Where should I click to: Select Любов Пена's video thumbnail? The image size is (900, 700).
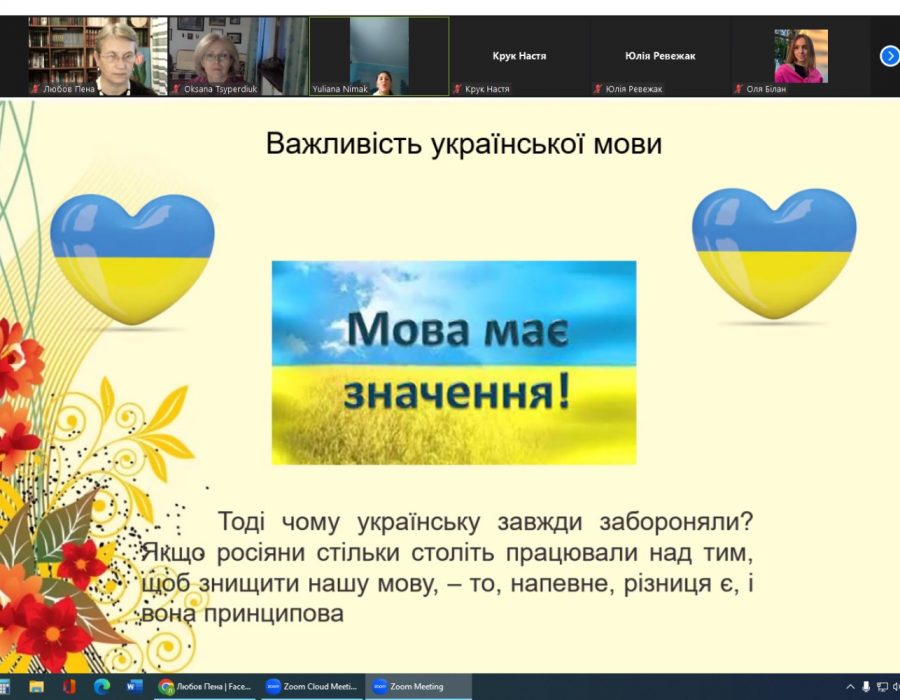(98, 56)
